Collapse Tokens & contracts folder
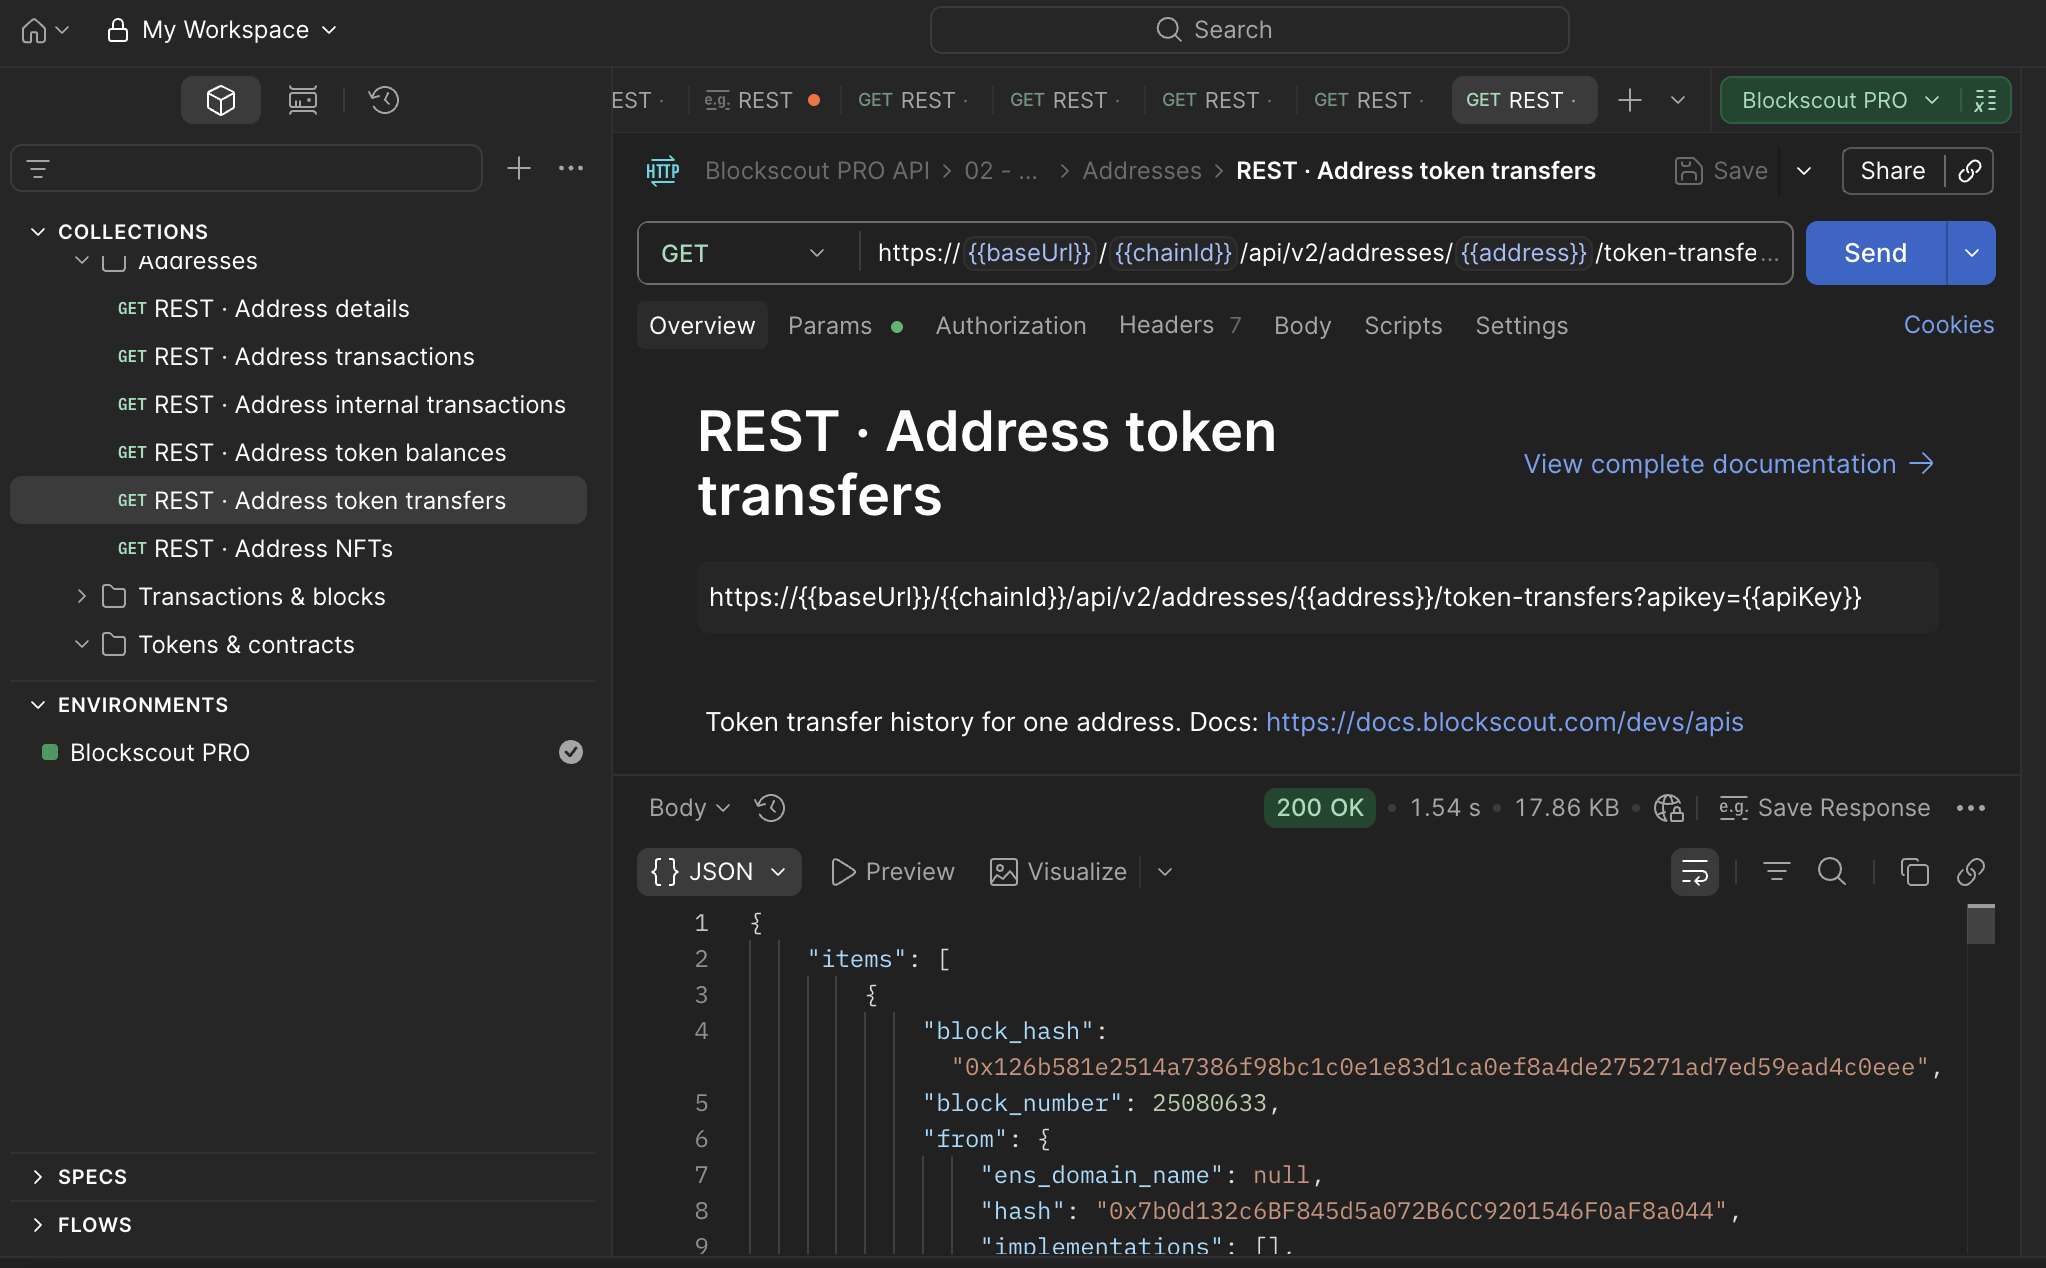 [x=82, y=645]
